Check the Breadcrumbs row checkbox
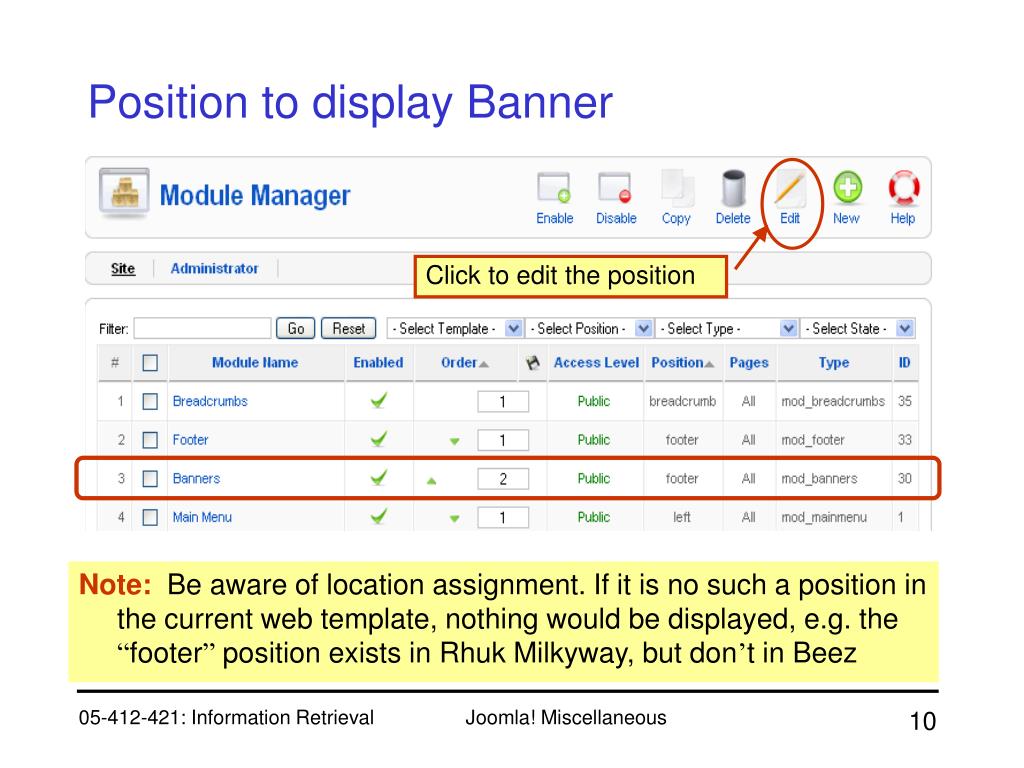 150,401
